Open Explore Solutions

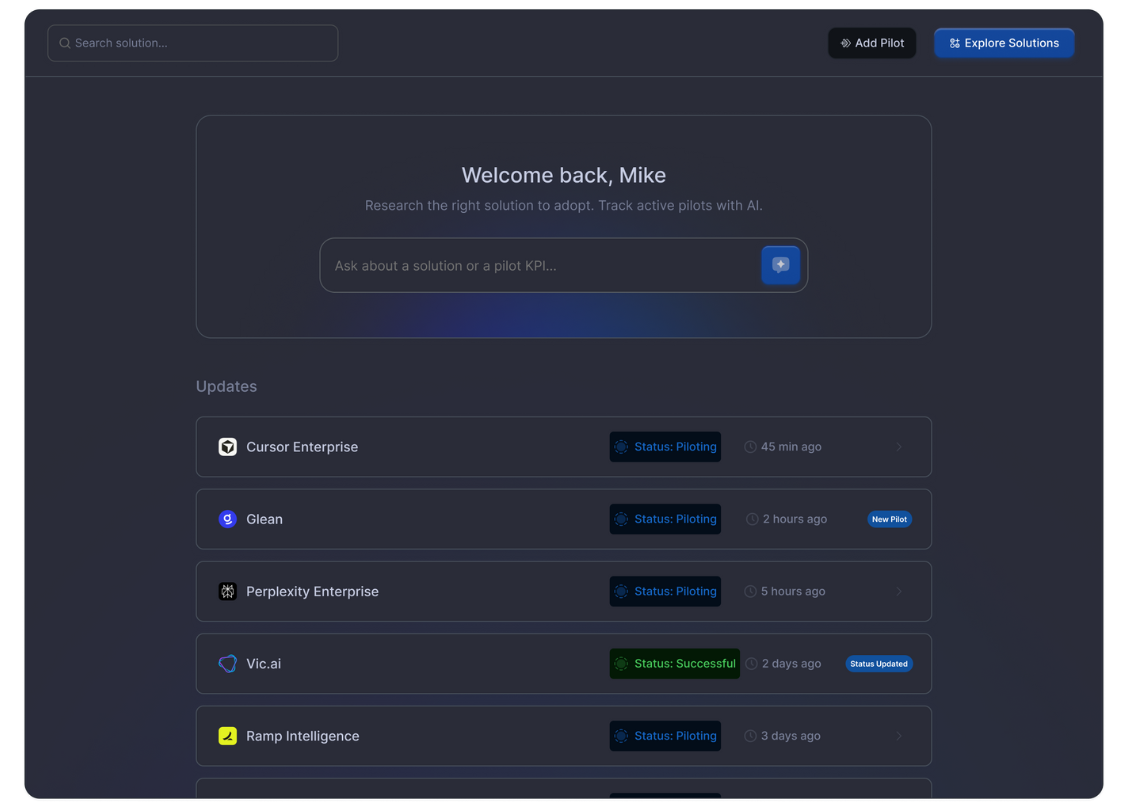(x=1004, y=43)
